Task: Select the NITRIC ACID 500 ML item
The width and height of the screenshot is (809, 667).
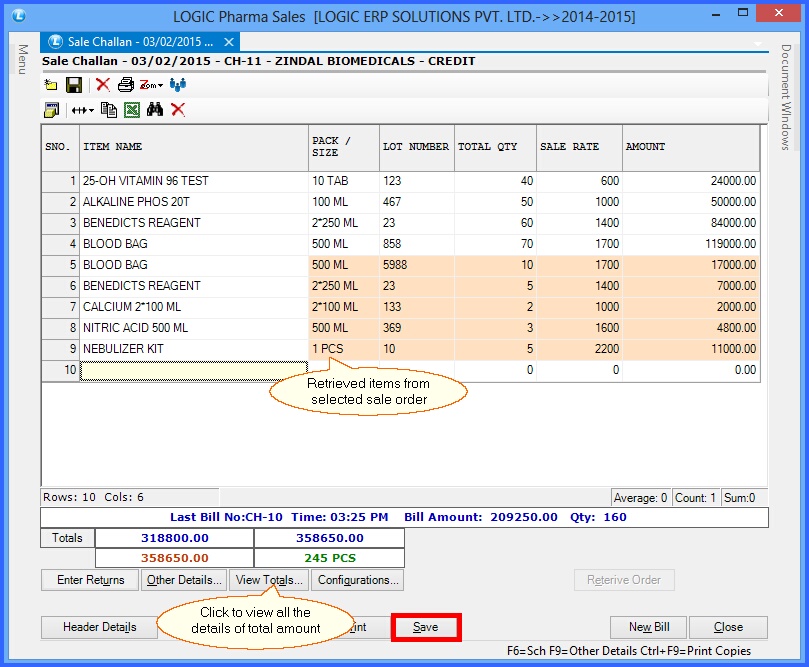Action: pos(194,328)
